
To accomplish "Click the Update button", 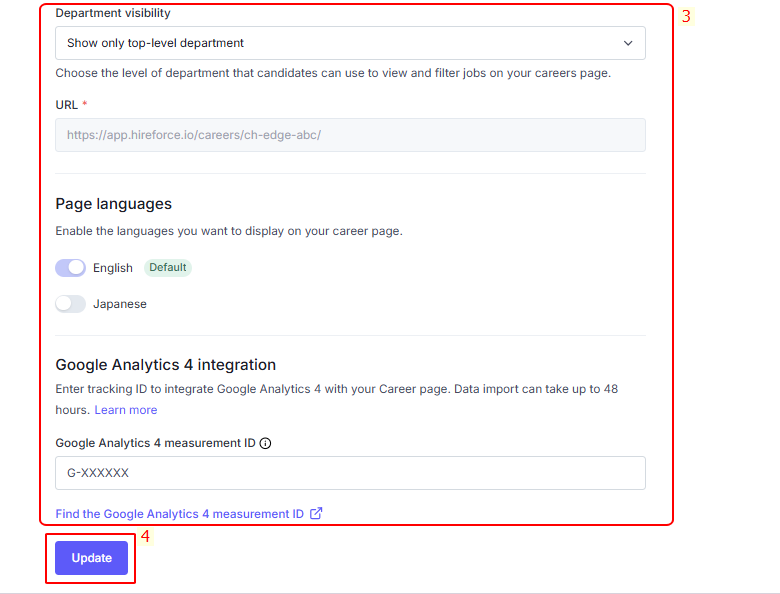I will click(92, 558).
